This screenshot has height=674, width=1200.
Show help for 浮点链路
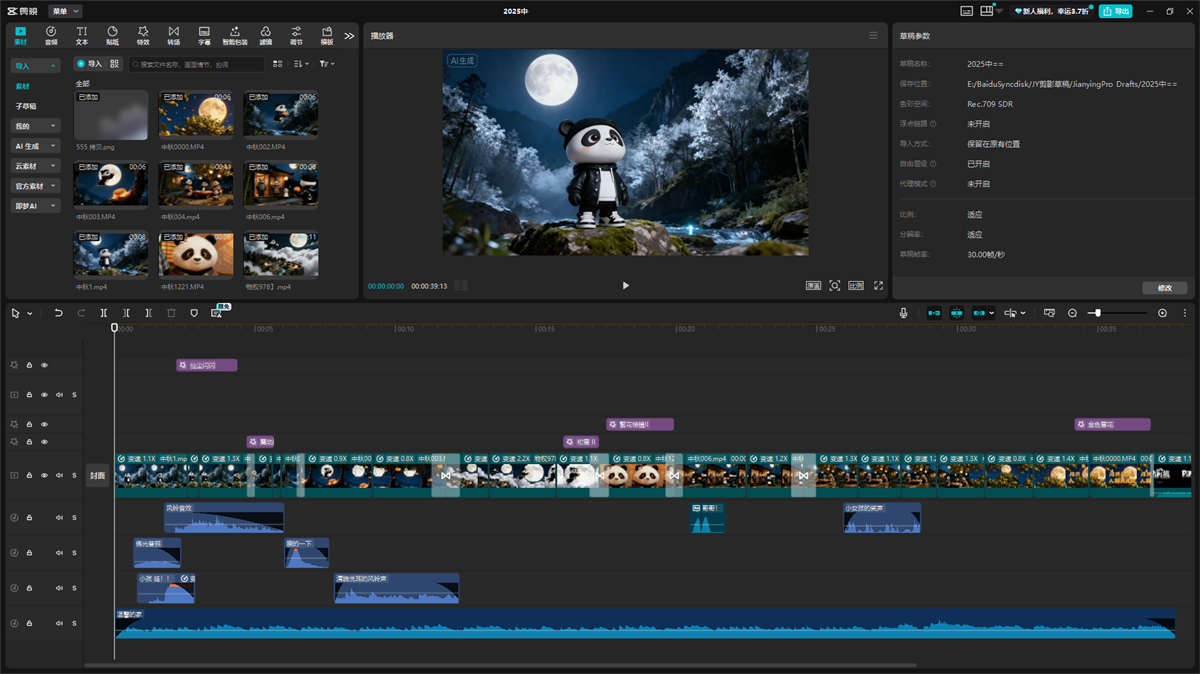click(935, 124)
